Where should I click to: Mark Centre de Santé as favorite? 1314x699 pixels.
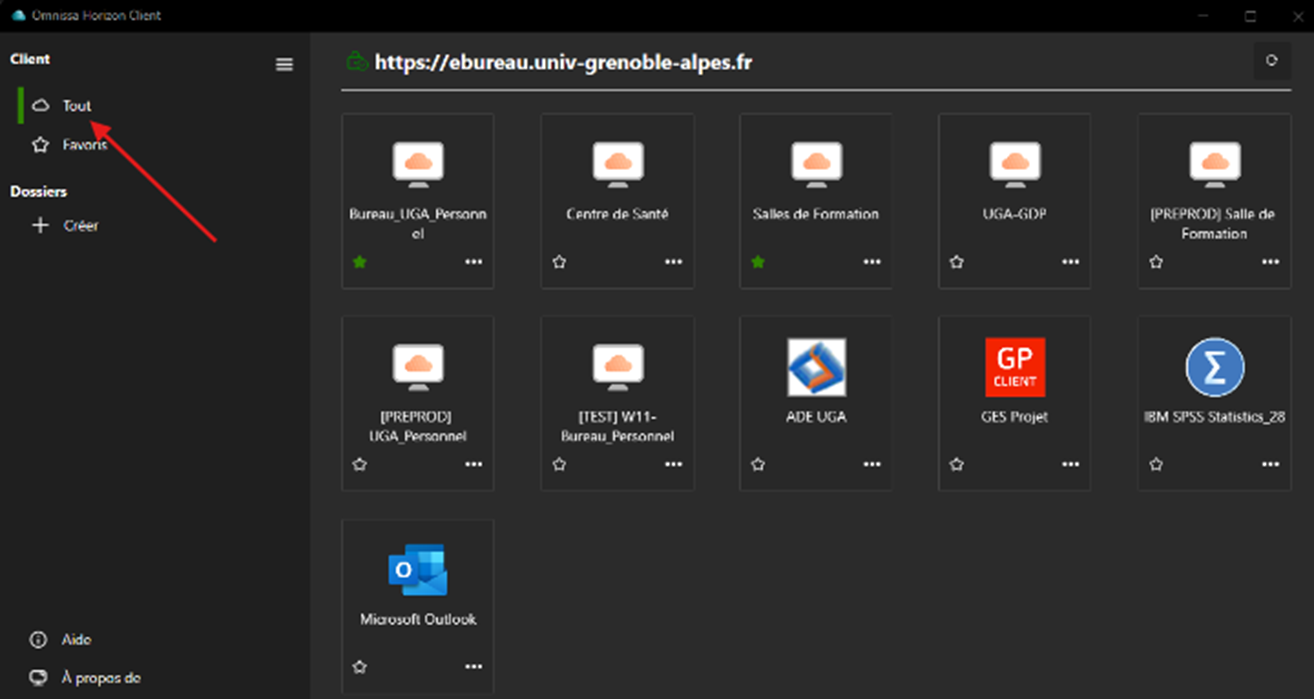pos(559,262)
